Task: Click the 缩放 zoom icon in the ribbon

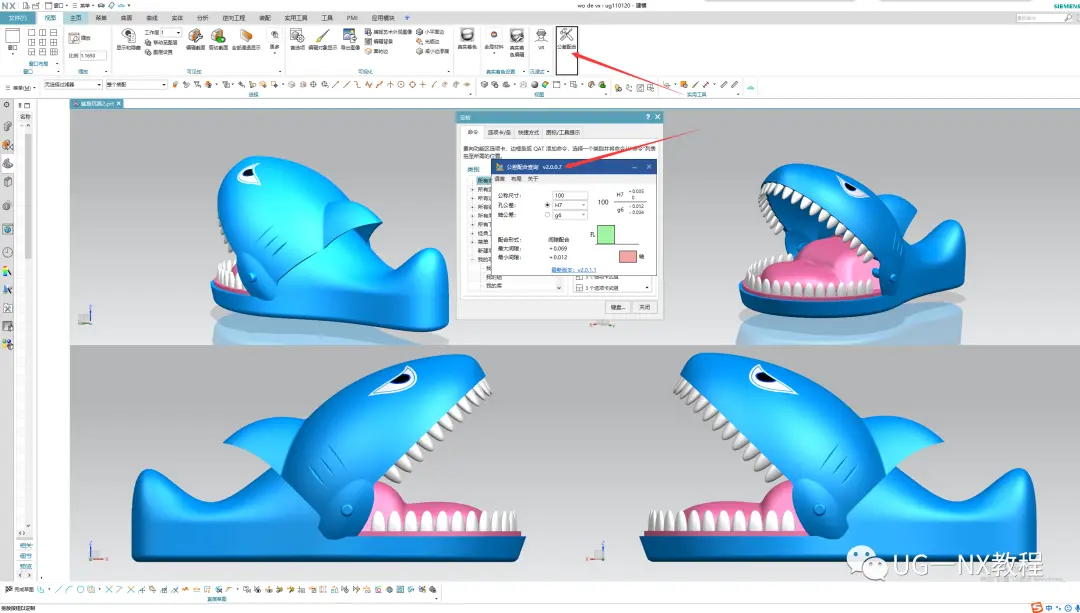Action: [x=74, y=38]
